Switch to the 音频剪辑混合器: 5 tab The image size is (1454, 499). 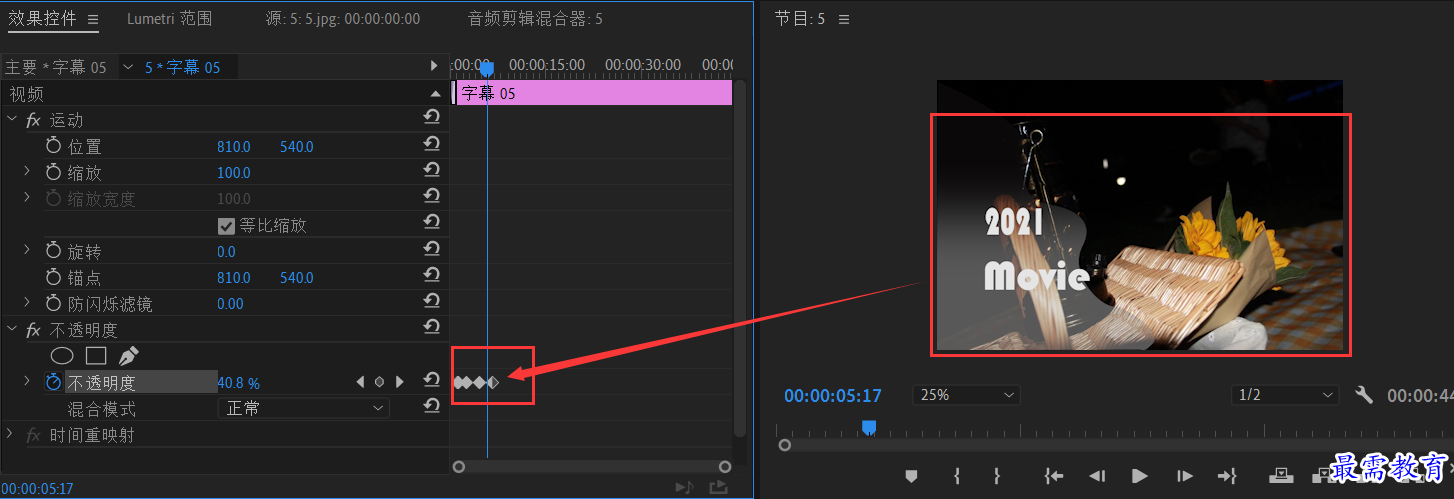point(535,19)
